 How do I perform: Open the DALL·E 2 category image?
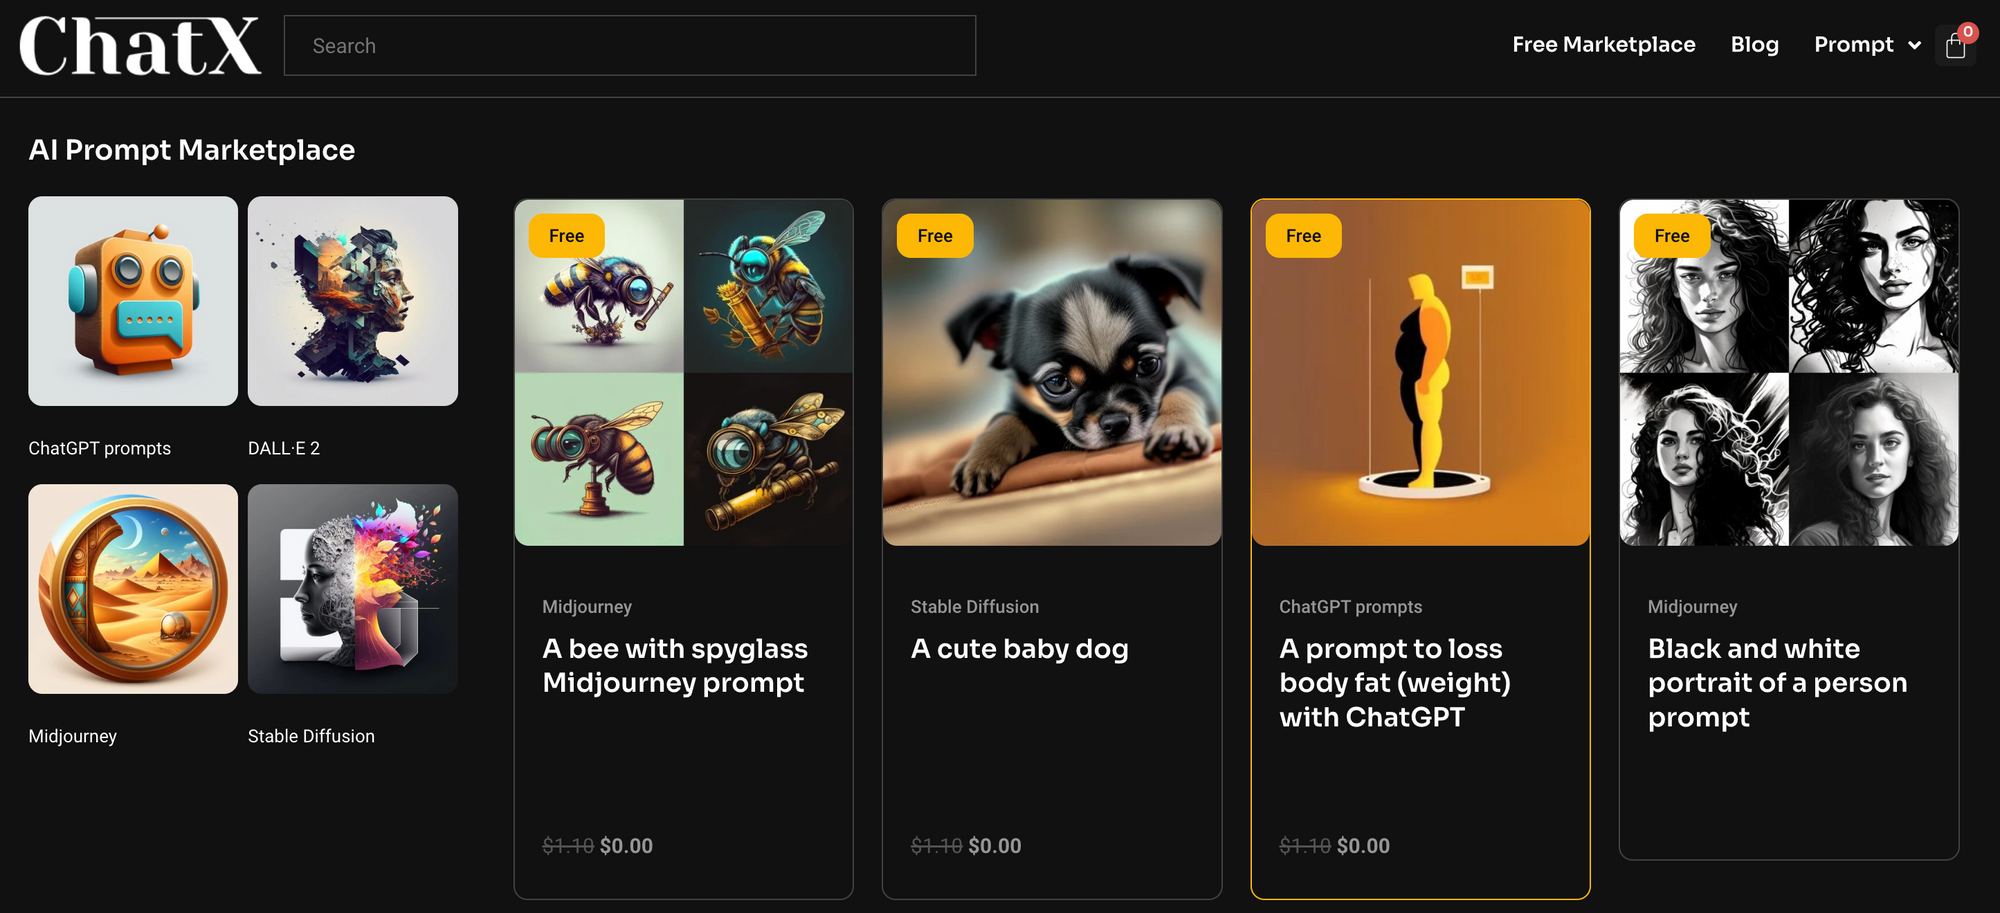tap(352, 301)
